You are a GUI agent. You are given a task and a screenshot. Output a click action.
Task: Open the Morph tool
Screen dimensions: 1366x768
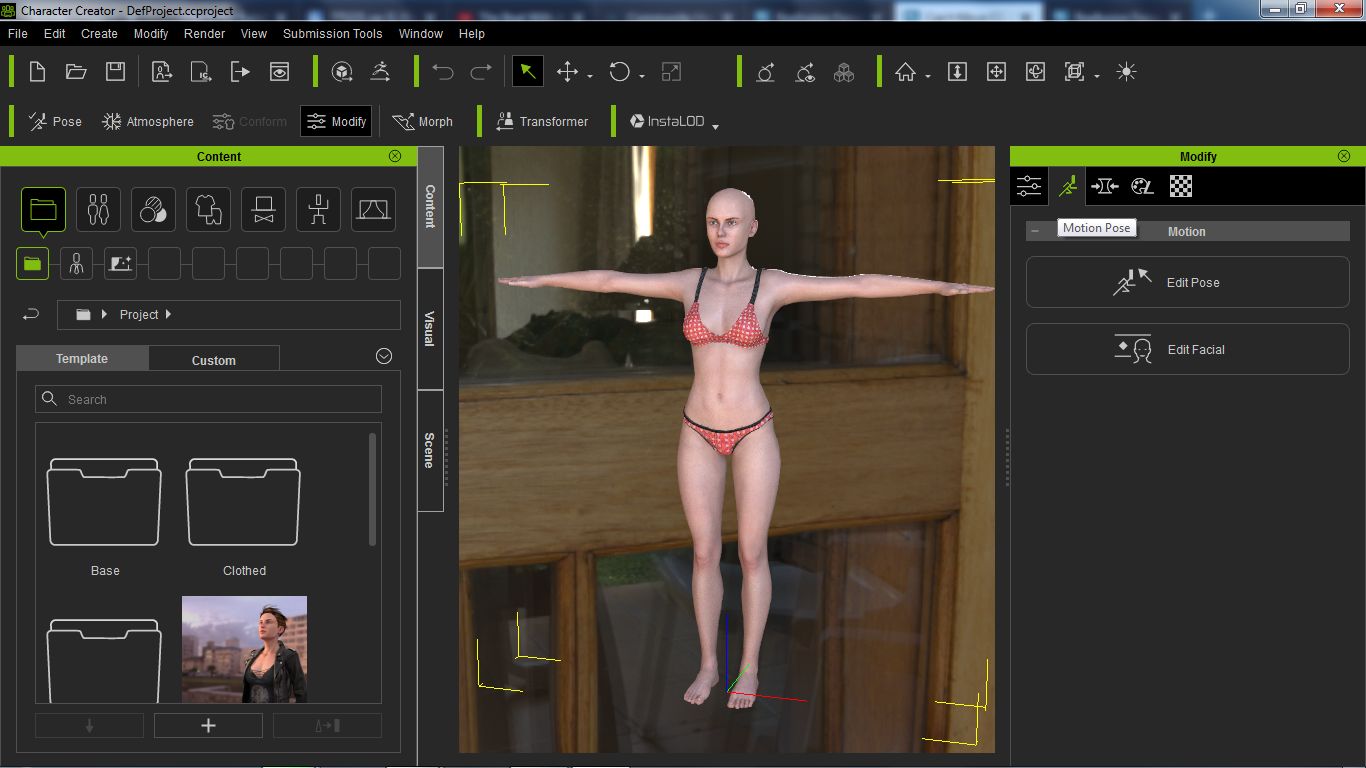[x=422, y=121]
